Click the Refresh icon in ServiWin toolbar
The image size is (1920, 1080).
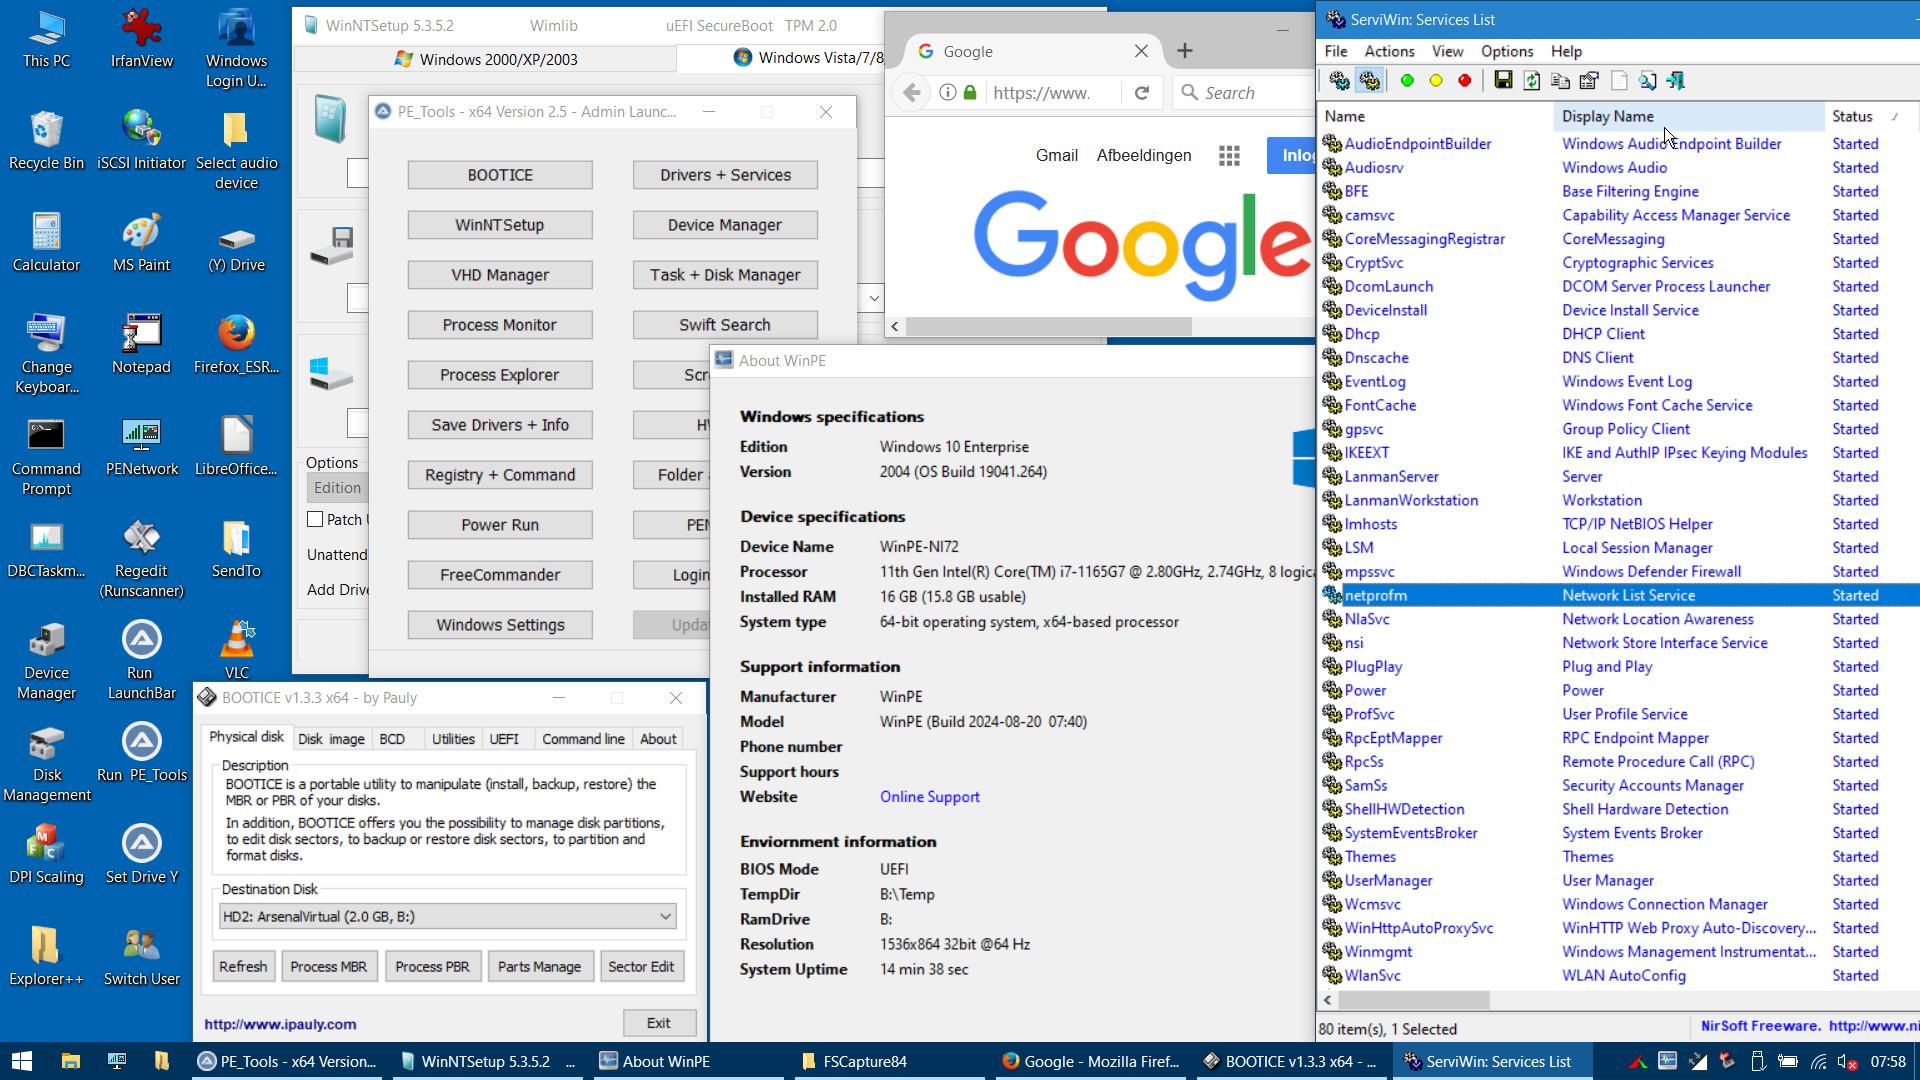[1532, 81]
